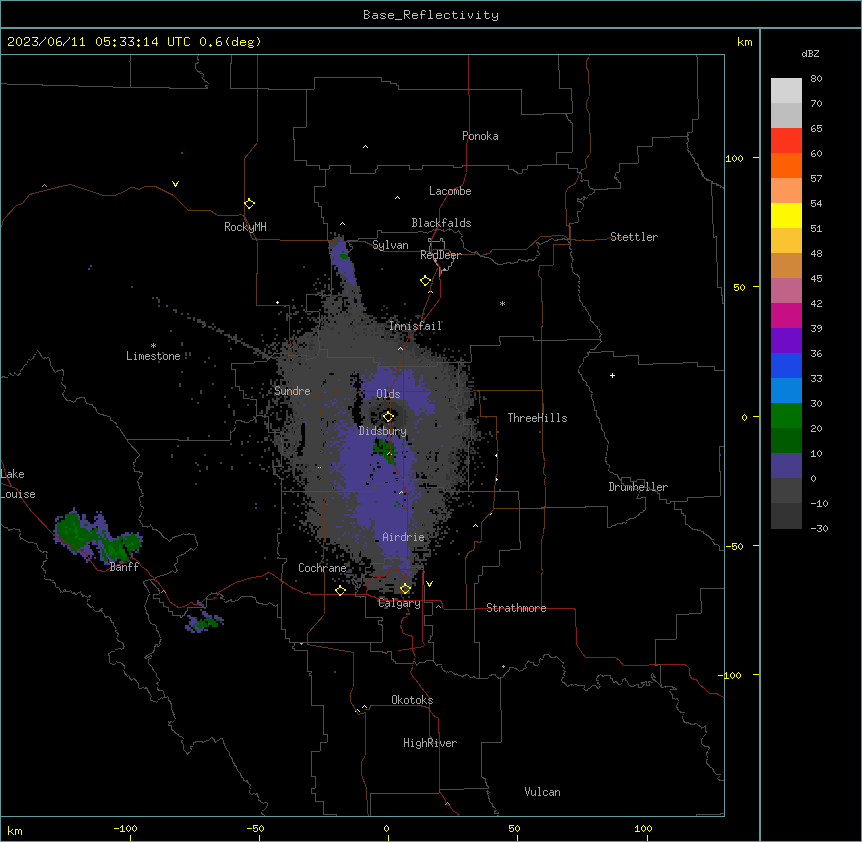Click the Didsbury town label
This screenshot has height=842, width=862.
click(383, 431)
